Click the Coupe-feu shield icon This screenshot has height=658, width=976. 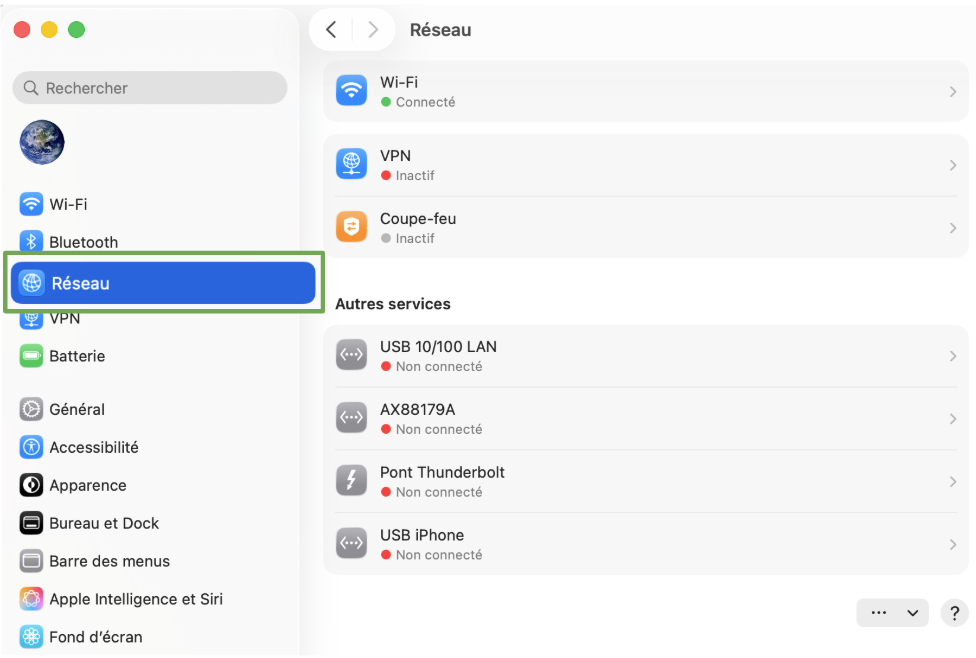click(351, 226)
